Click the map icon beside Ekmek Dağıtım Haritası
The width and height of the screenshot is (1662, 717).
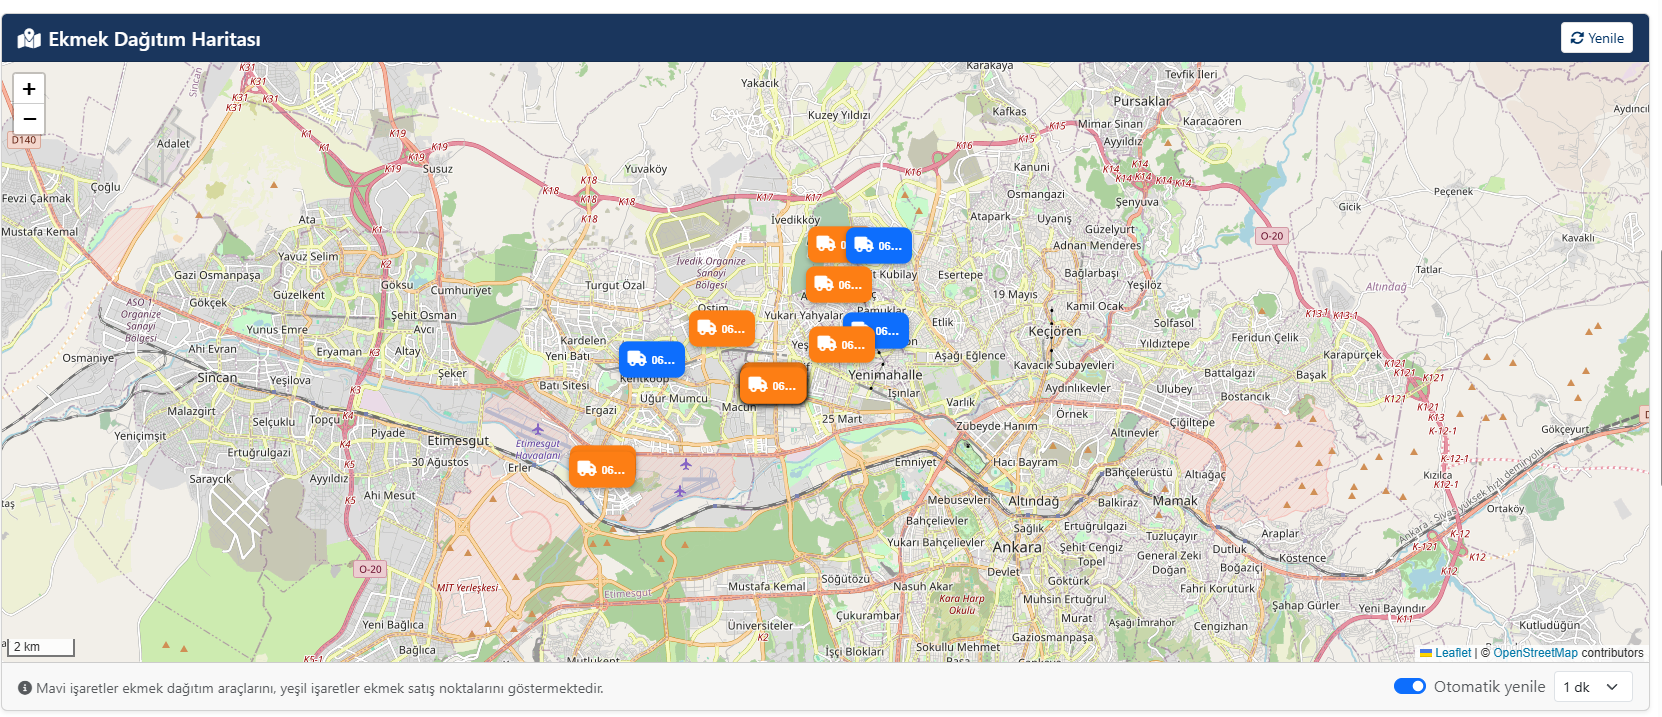29,39
